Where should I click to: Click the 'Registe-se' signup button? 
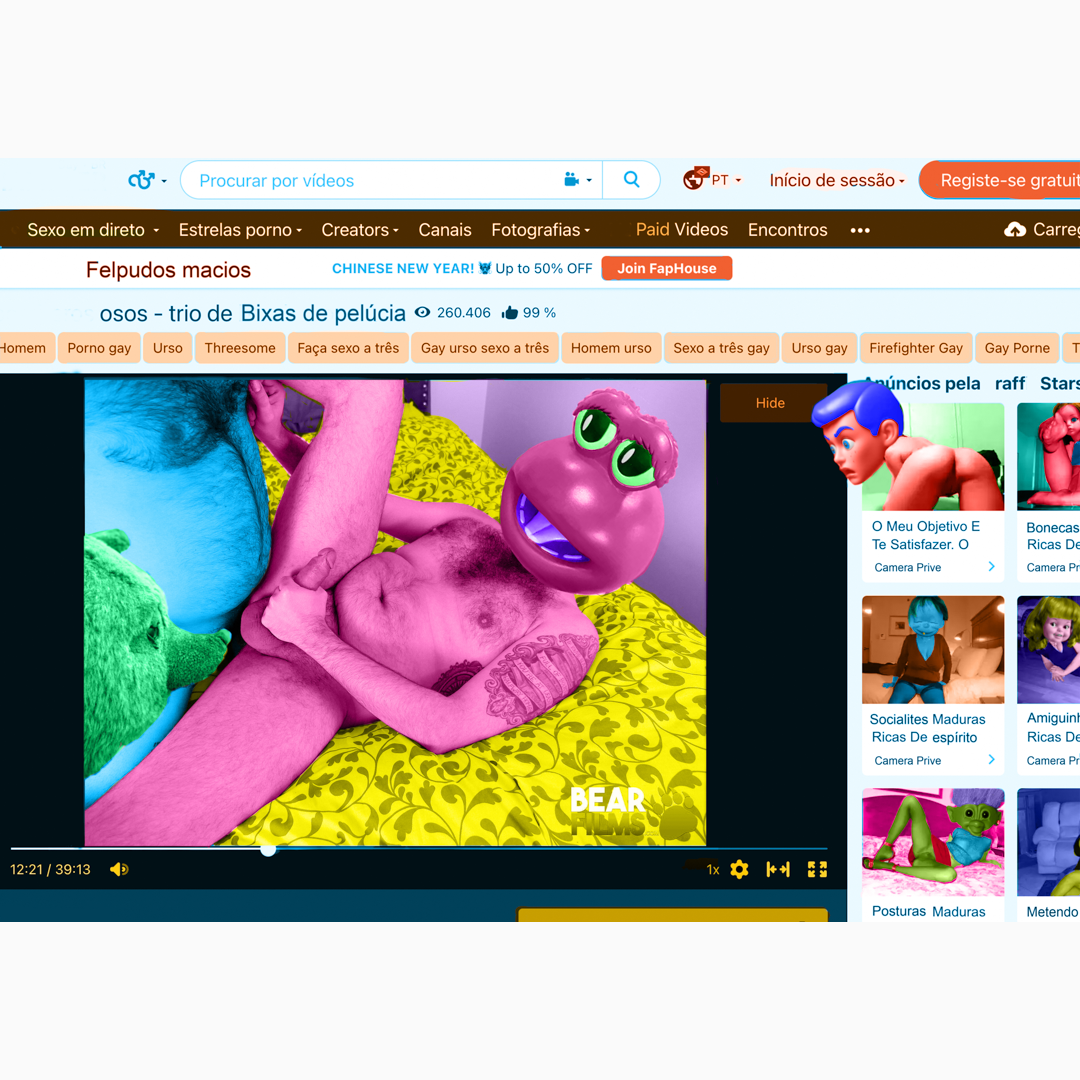point(1000,180)
